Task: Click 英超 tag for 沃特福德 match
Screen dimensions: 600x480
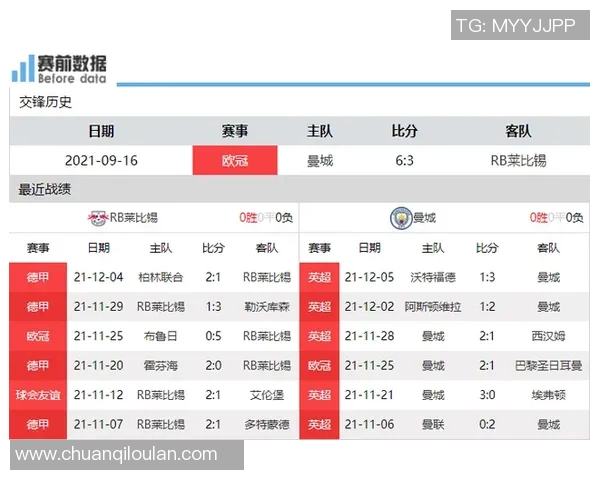Action: 320,277
